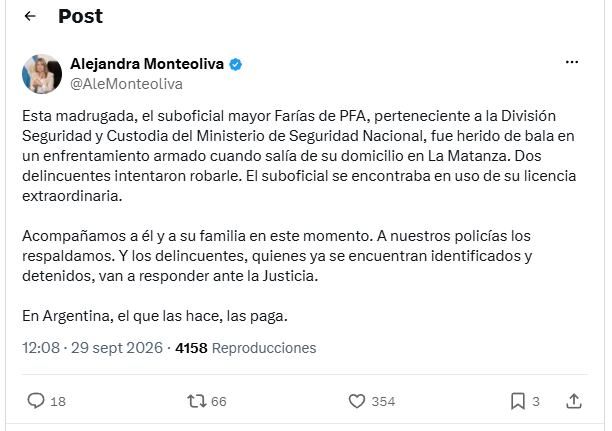Click the like count 354
612x431 pixels.
(383, 402)
